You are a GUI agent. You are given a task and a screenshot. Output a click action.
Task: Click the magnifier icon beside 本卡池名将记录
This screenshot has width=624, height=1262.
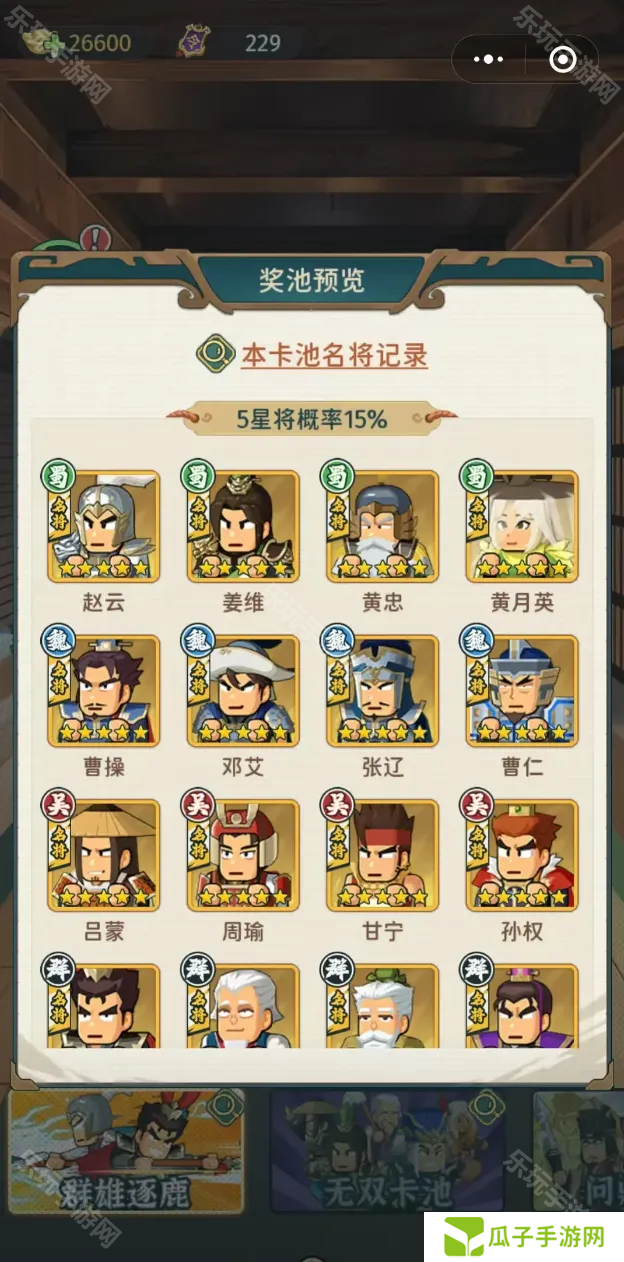(213, 354)
